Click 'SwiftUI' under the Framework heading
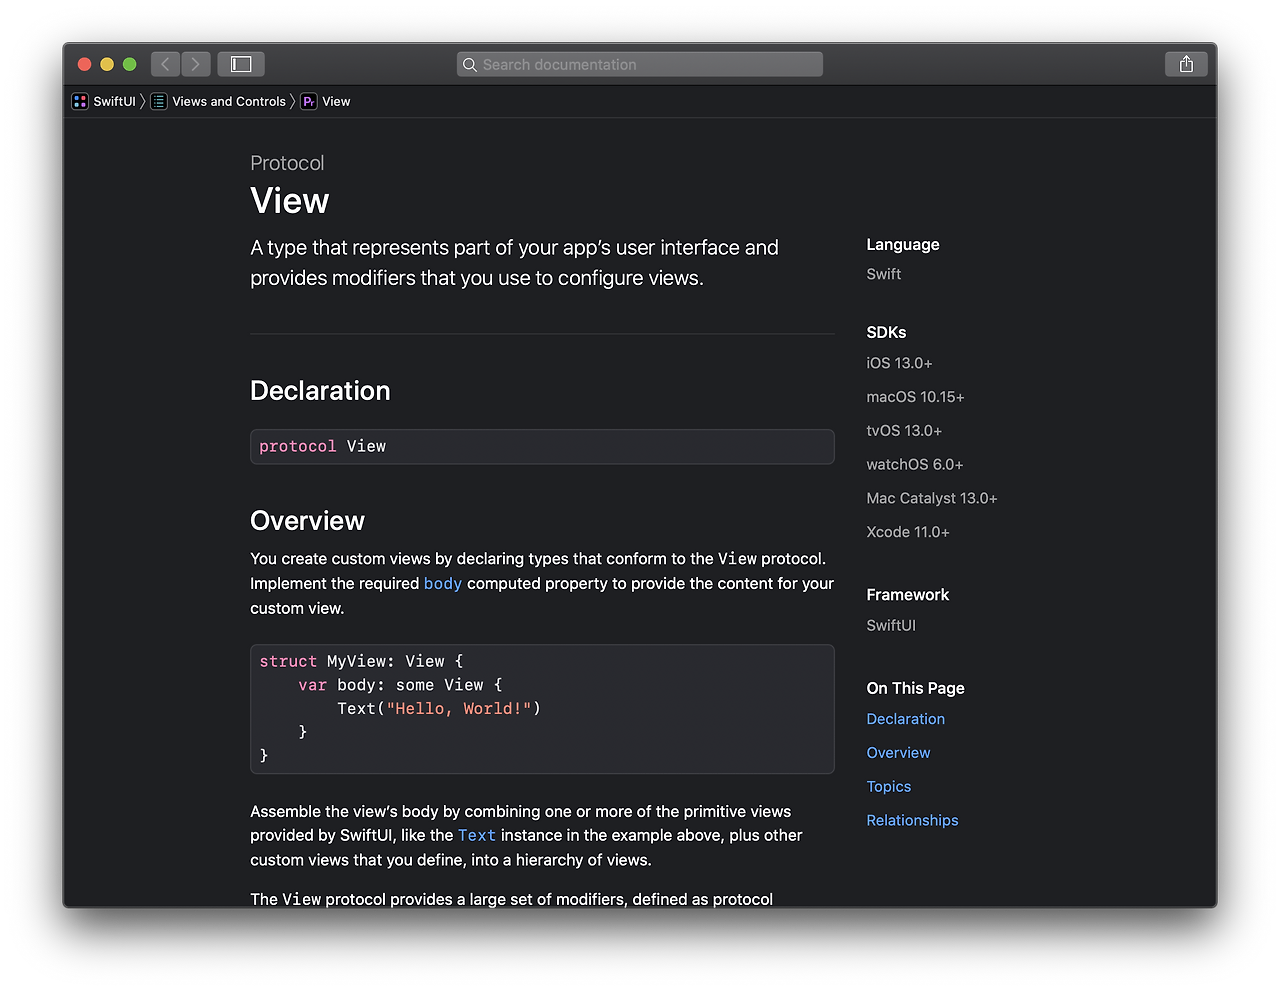The height and width of the screenshot is (991, 1280). click(x=891, y=625)
